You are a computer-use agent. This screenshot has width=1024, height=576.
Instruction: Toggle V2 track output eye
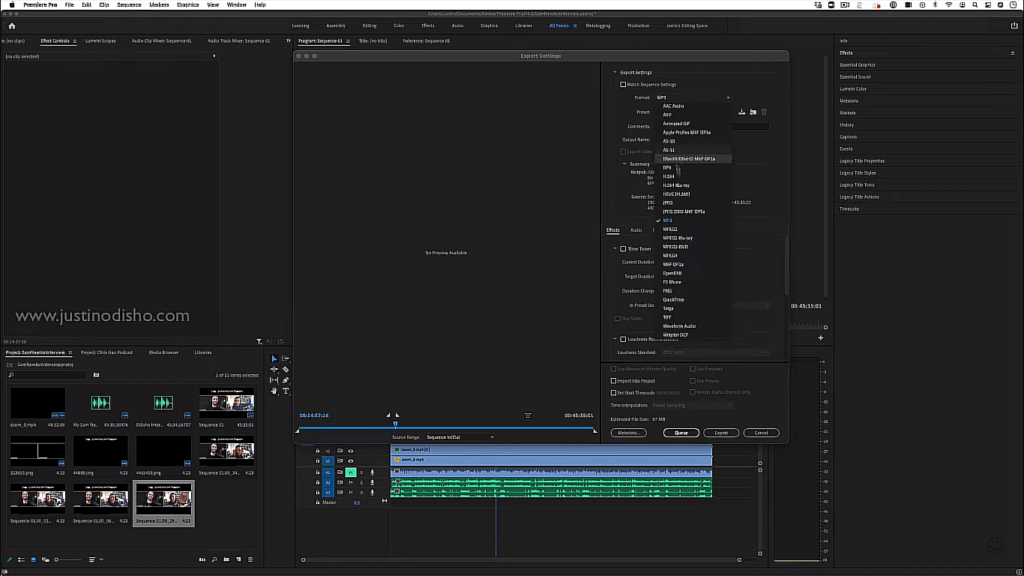click(x=351, y=451)
